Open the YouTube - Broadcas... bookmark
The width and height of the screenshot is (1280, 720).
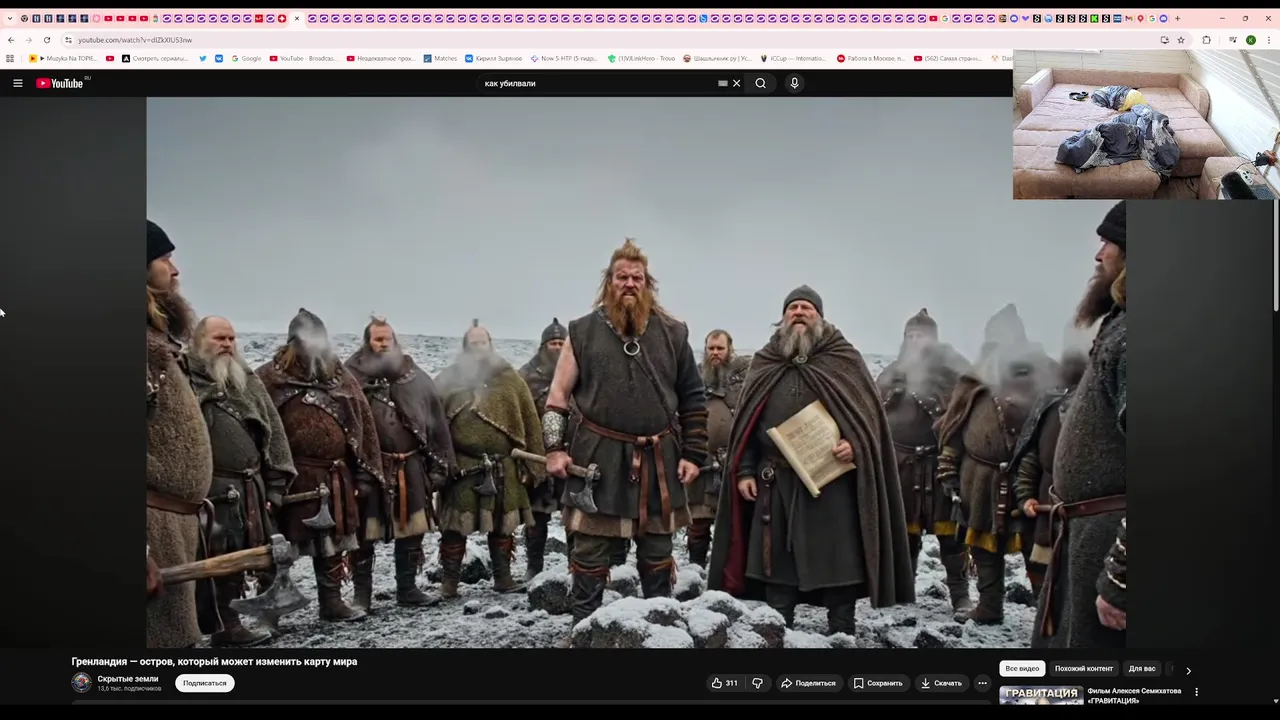[303, 58]
